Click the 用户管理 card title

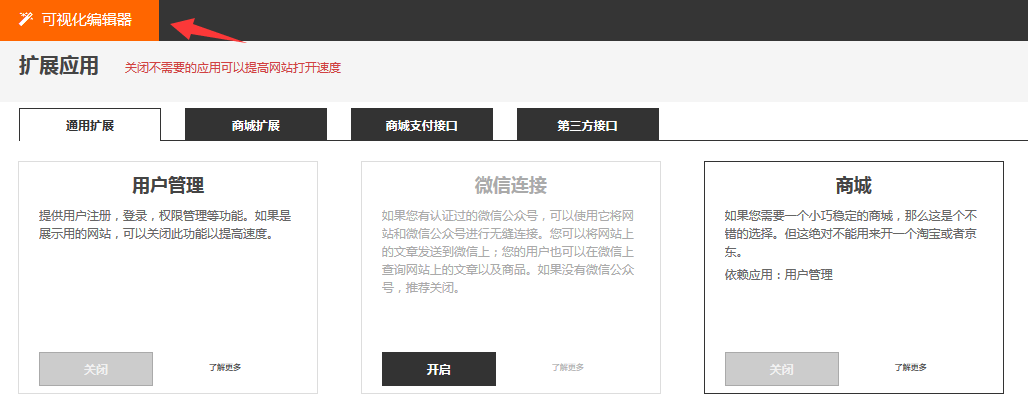click(x=168, y=186)
